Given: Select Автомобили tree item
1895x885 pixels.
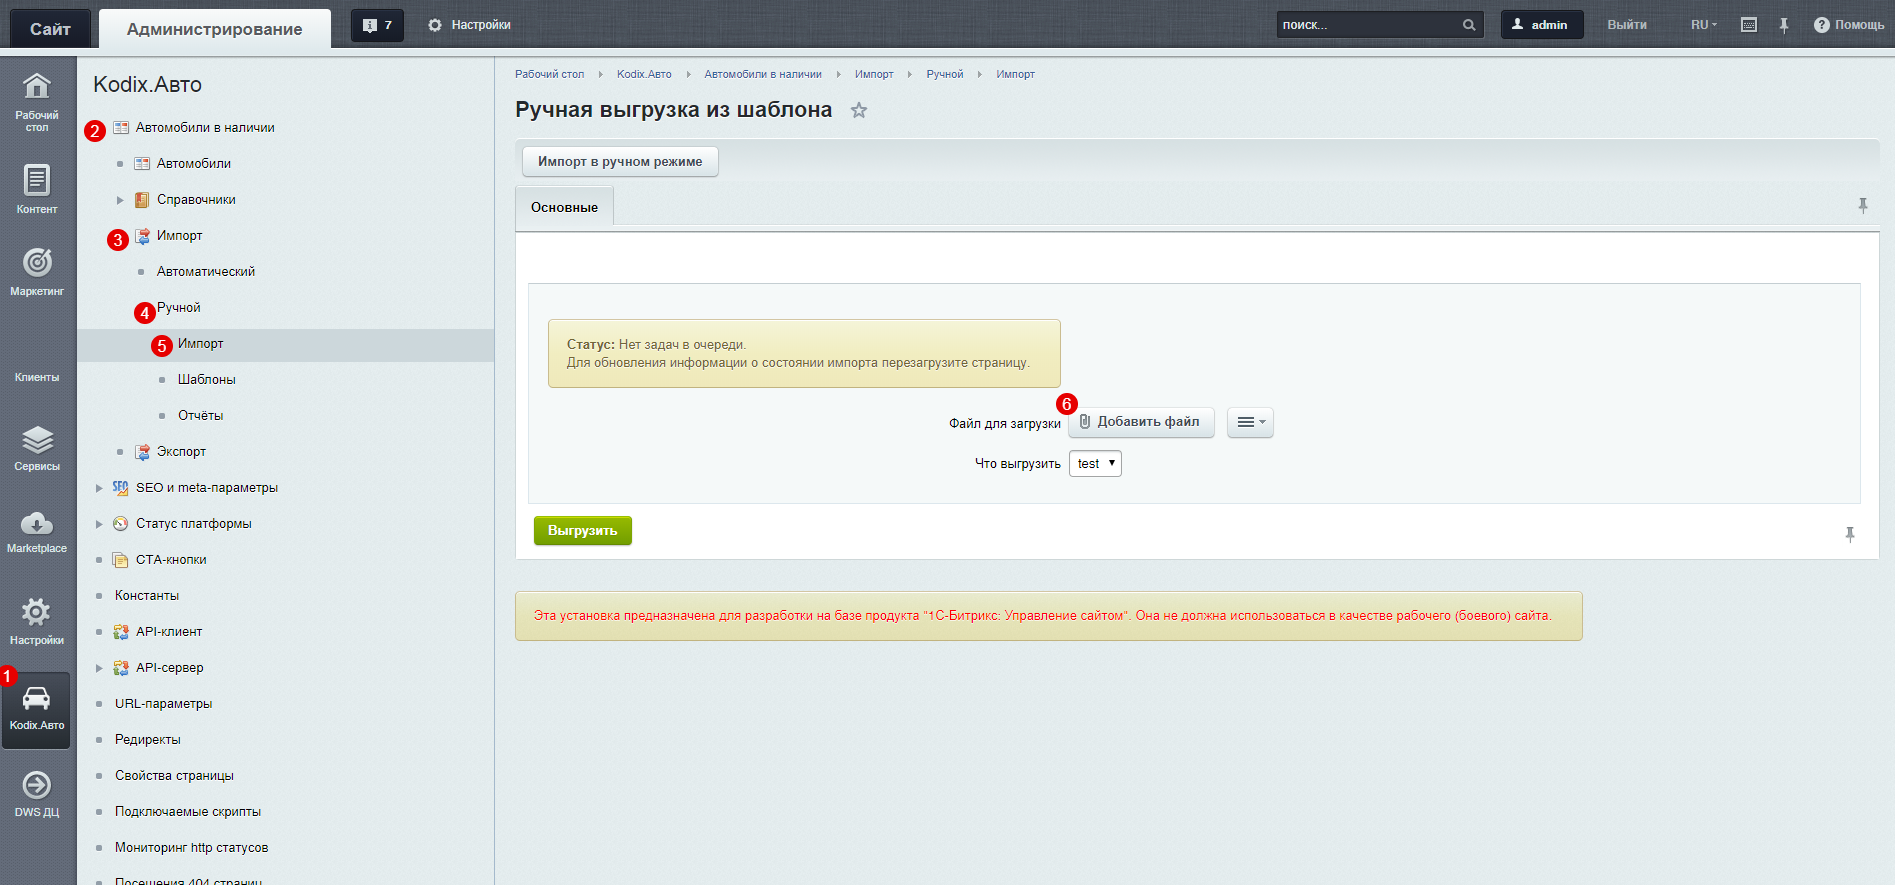Looking at the screenshot, I should pyautogui.click(x=194, y=164).
